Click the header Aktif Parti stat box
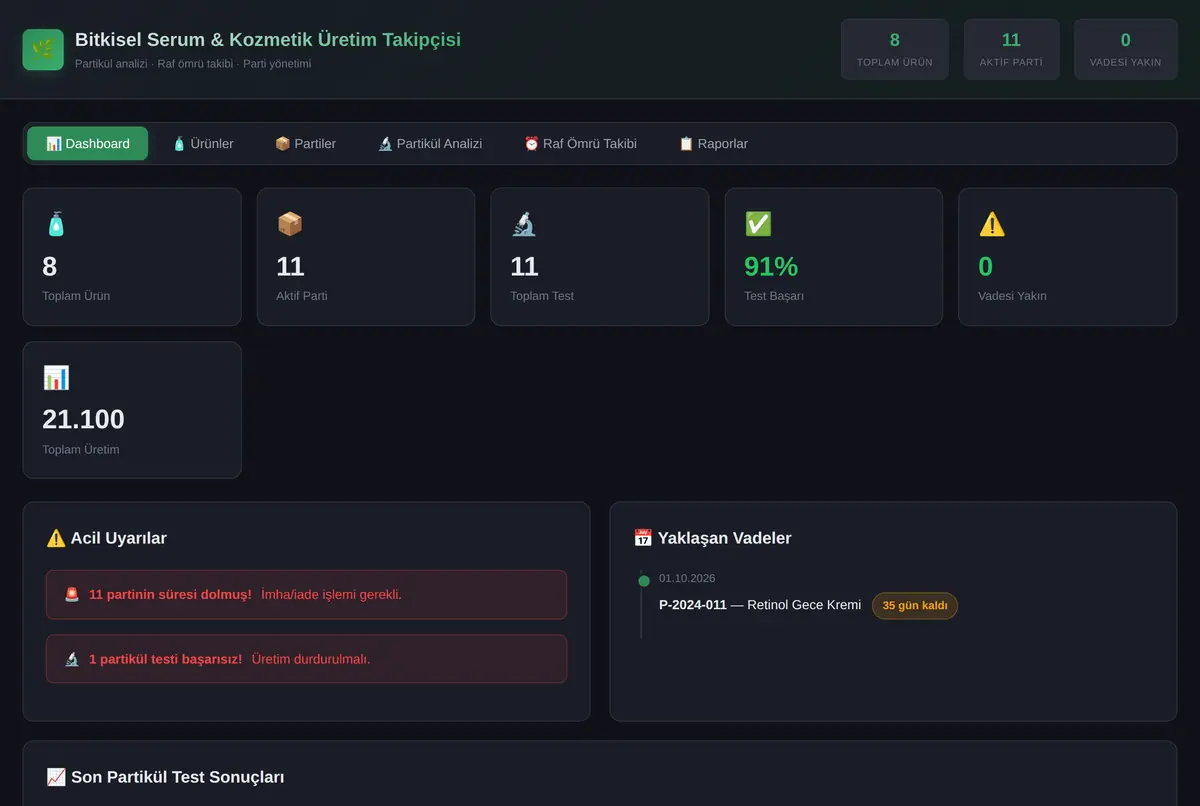Screen dimensions: 1200x806 coord(1011,49)
